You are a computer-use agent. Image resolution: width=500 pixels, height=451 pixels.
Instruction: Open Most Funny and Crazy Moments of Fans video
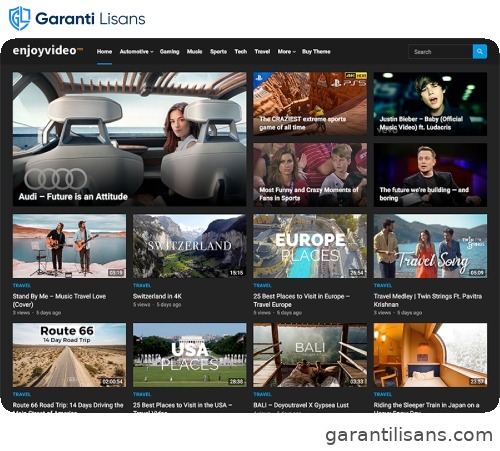[310, 175]
